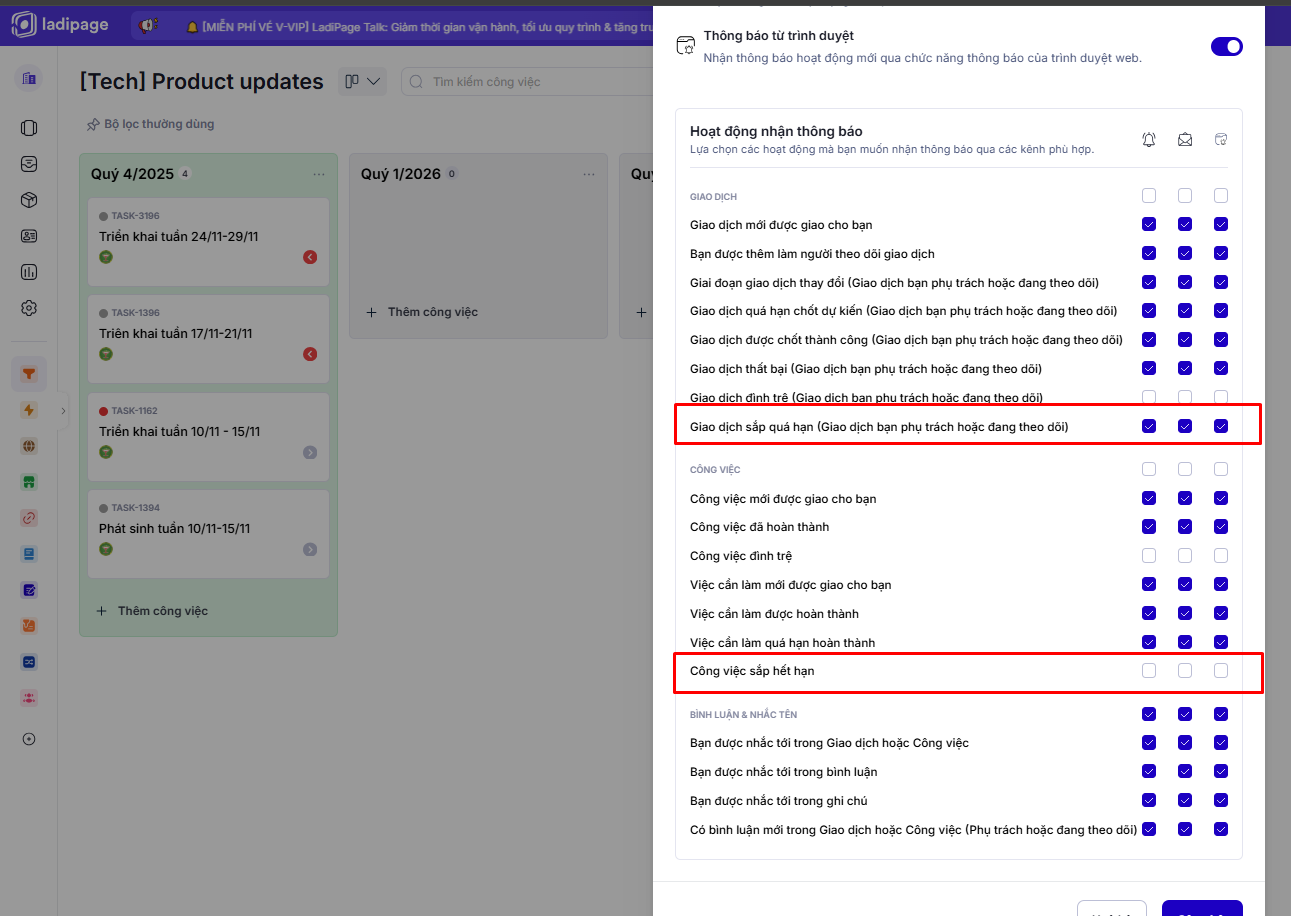Turn off the Thông báo từ trình duyệt switch

[1226, 46]
